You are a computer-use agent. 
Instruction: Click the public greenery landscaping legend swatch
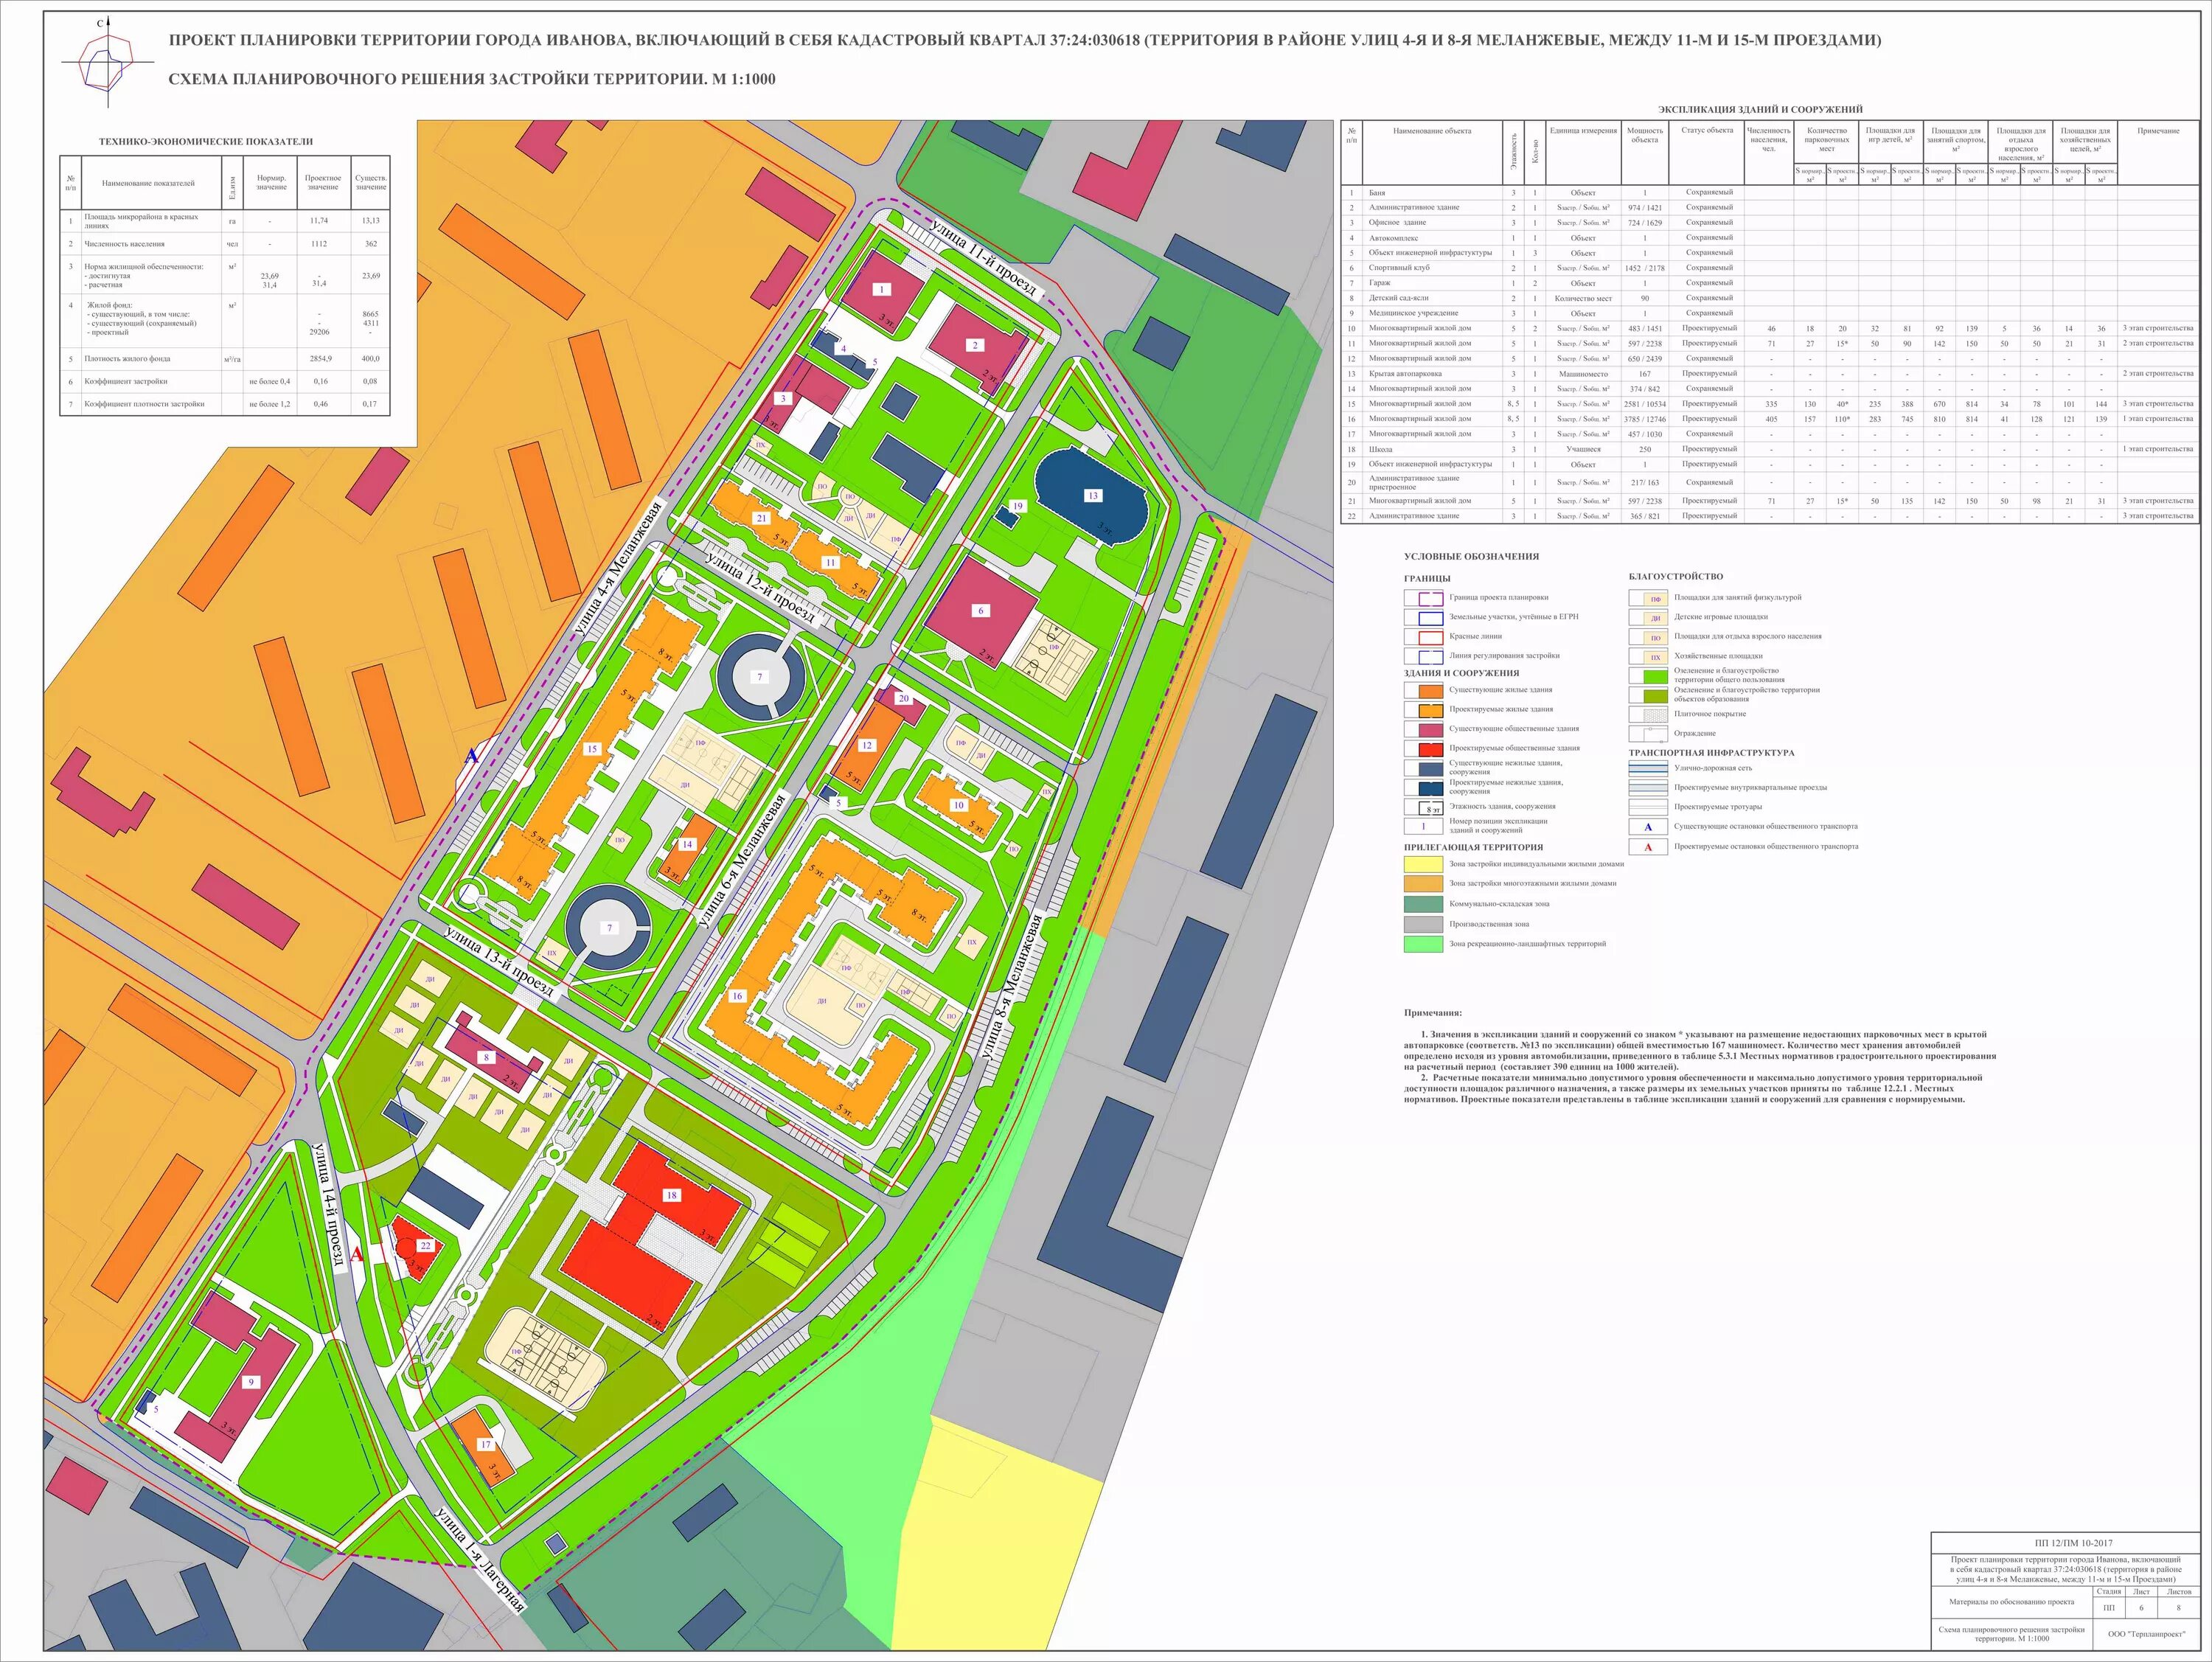coord(1648,676)
